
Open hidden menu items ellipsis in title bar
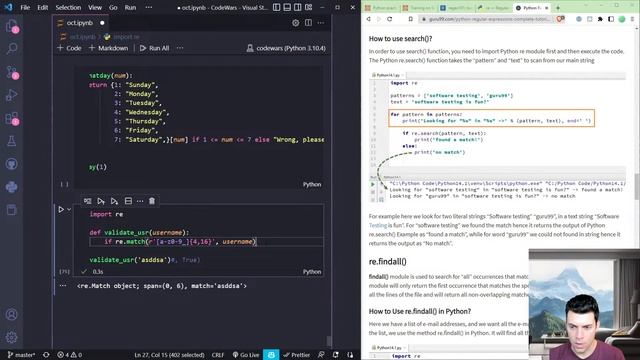point(149,7)
